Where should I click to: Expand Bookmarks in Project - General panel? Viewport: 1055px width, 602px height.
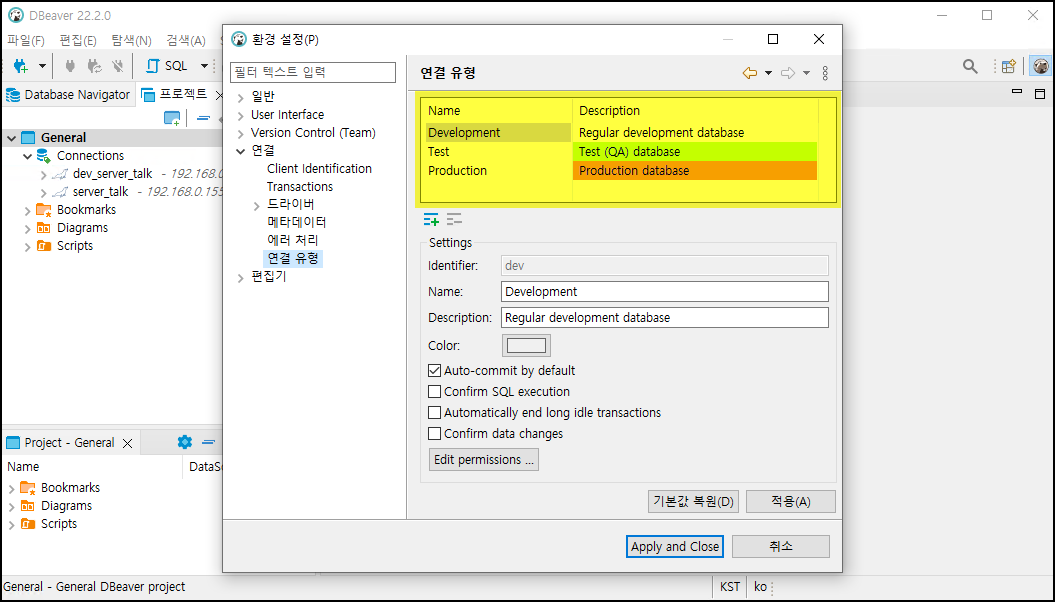(11, 488)
